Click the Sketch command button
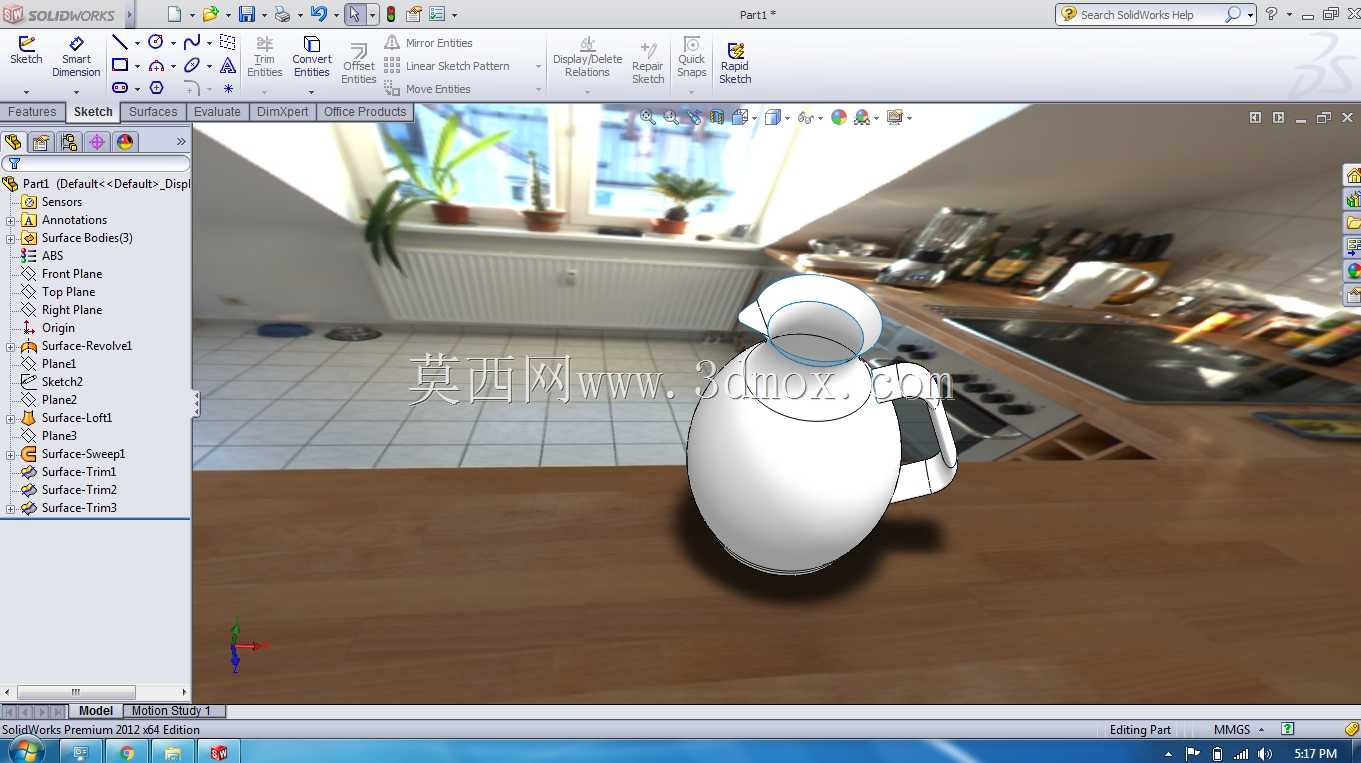The height and width of the screenshot is (763, 1361). coord(26,51)
